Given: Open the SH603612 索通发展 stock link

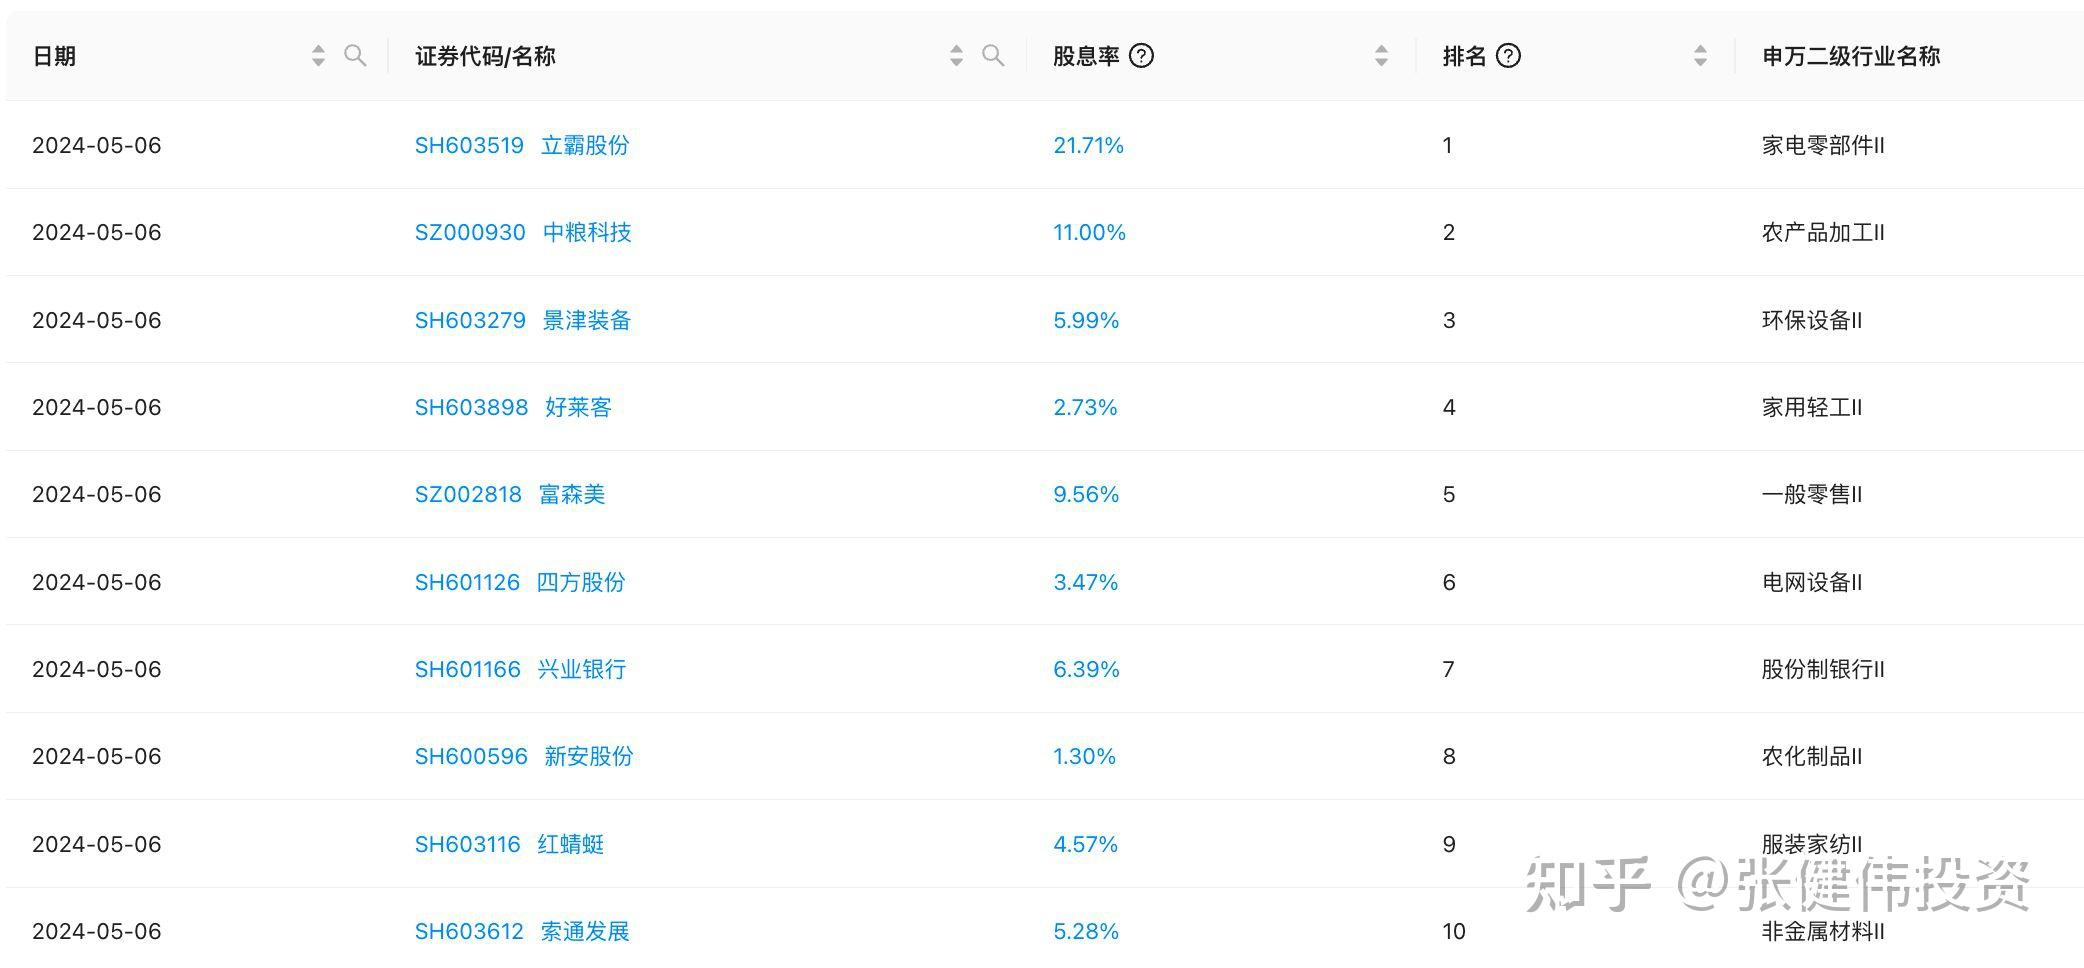Looking at the screenshot, I should 522,931.
